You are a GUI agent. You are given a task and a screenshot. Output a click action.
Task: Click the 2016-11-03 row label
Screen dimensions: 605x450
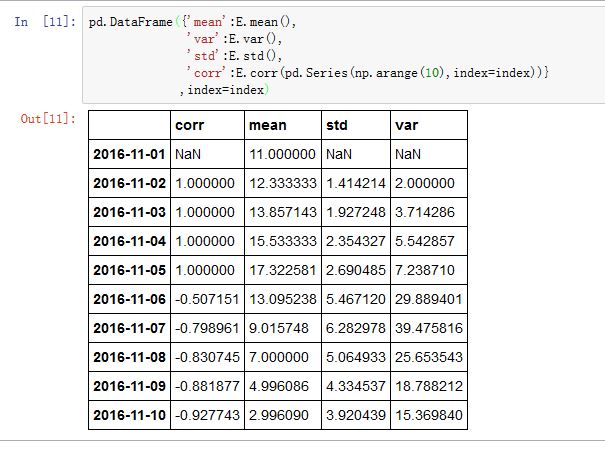click(130, 213)
